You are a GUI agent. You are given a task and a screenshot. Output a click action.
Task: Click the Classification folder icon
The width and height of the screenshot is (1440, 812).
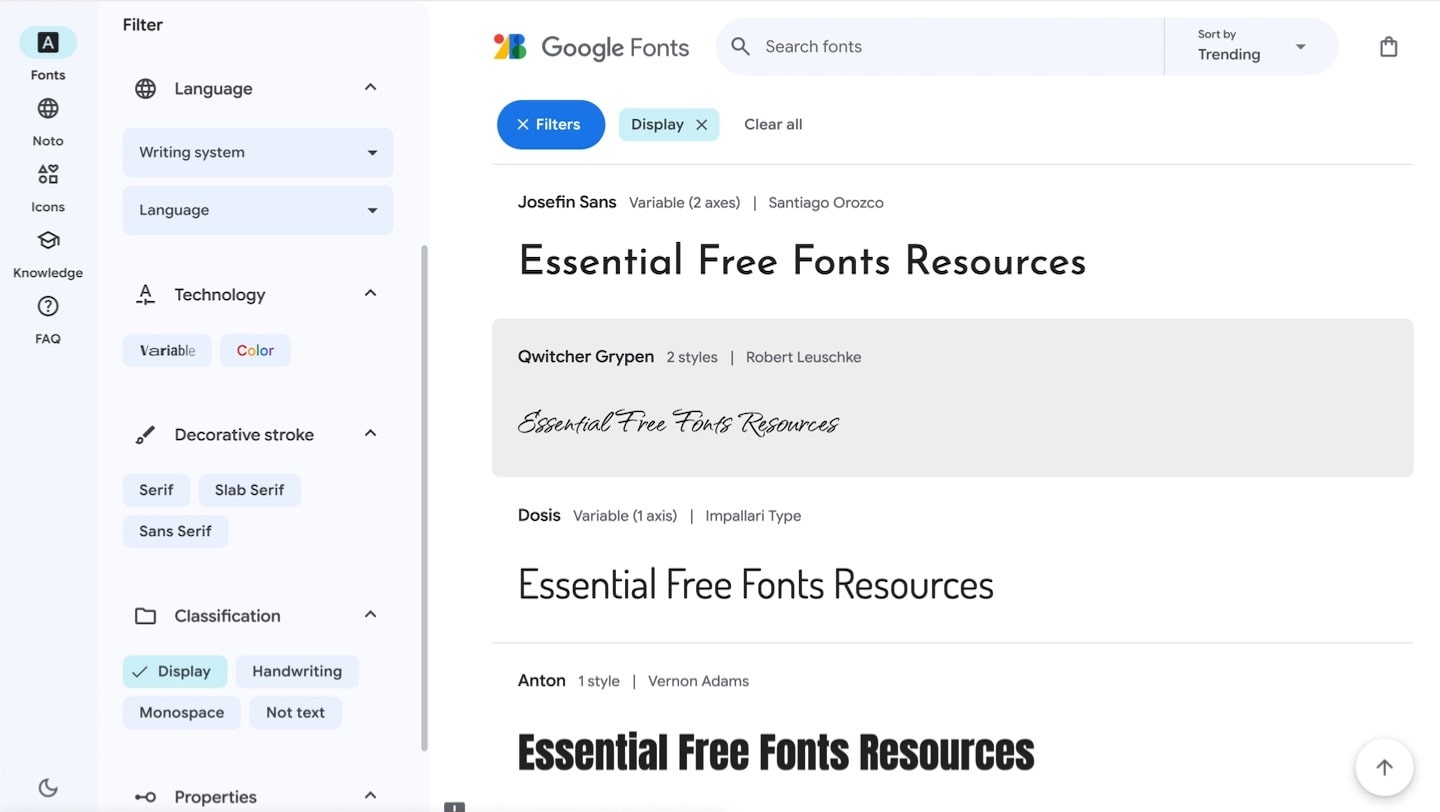tap(145, 616)
